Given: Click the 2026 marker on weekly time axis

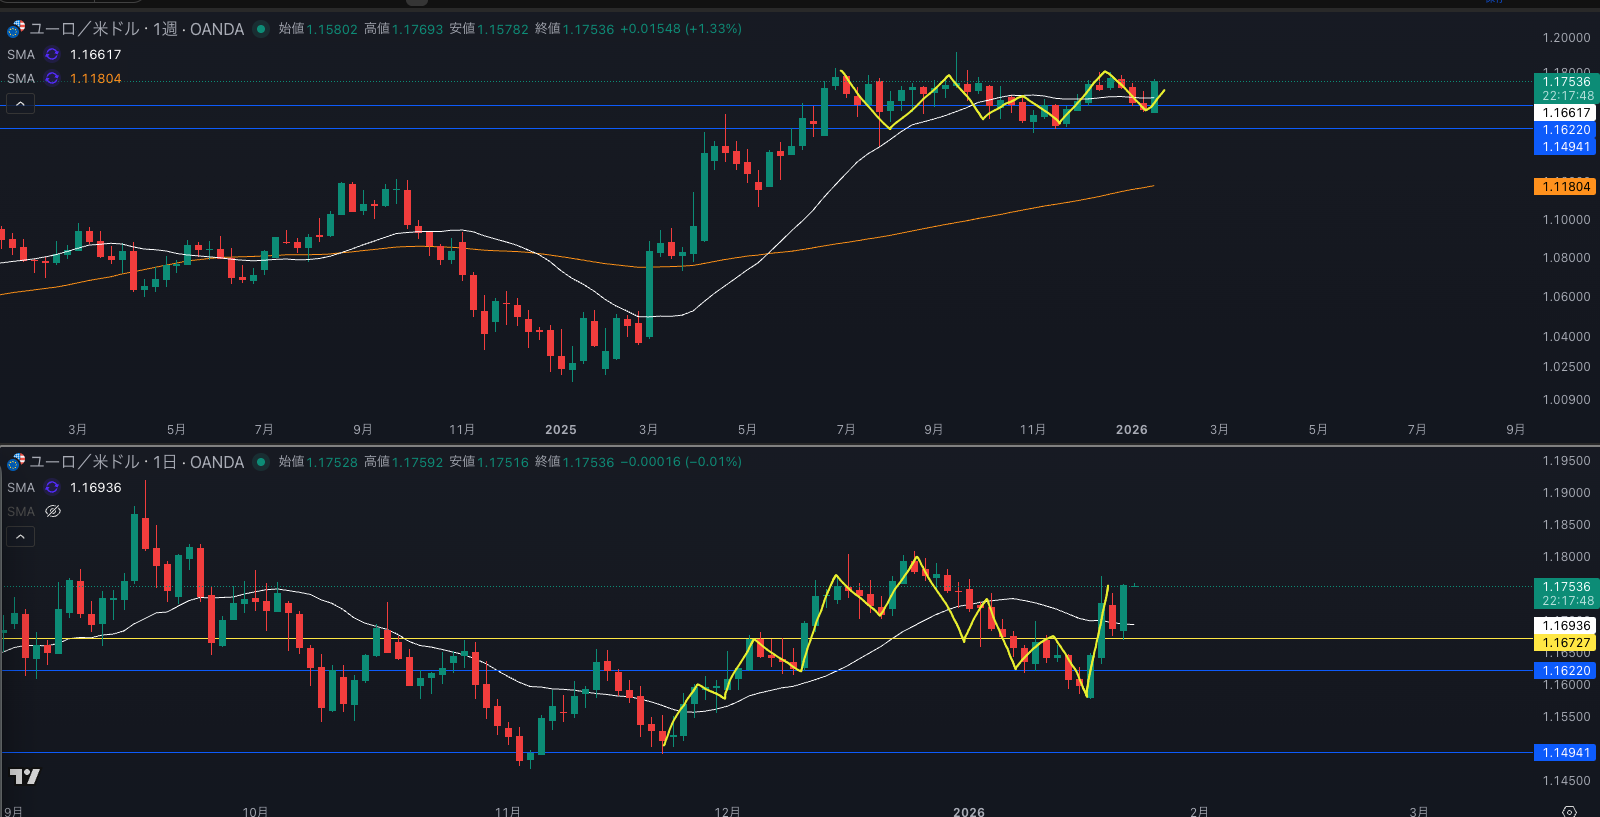Looking at the screenshot, I should coord(1131,430).
